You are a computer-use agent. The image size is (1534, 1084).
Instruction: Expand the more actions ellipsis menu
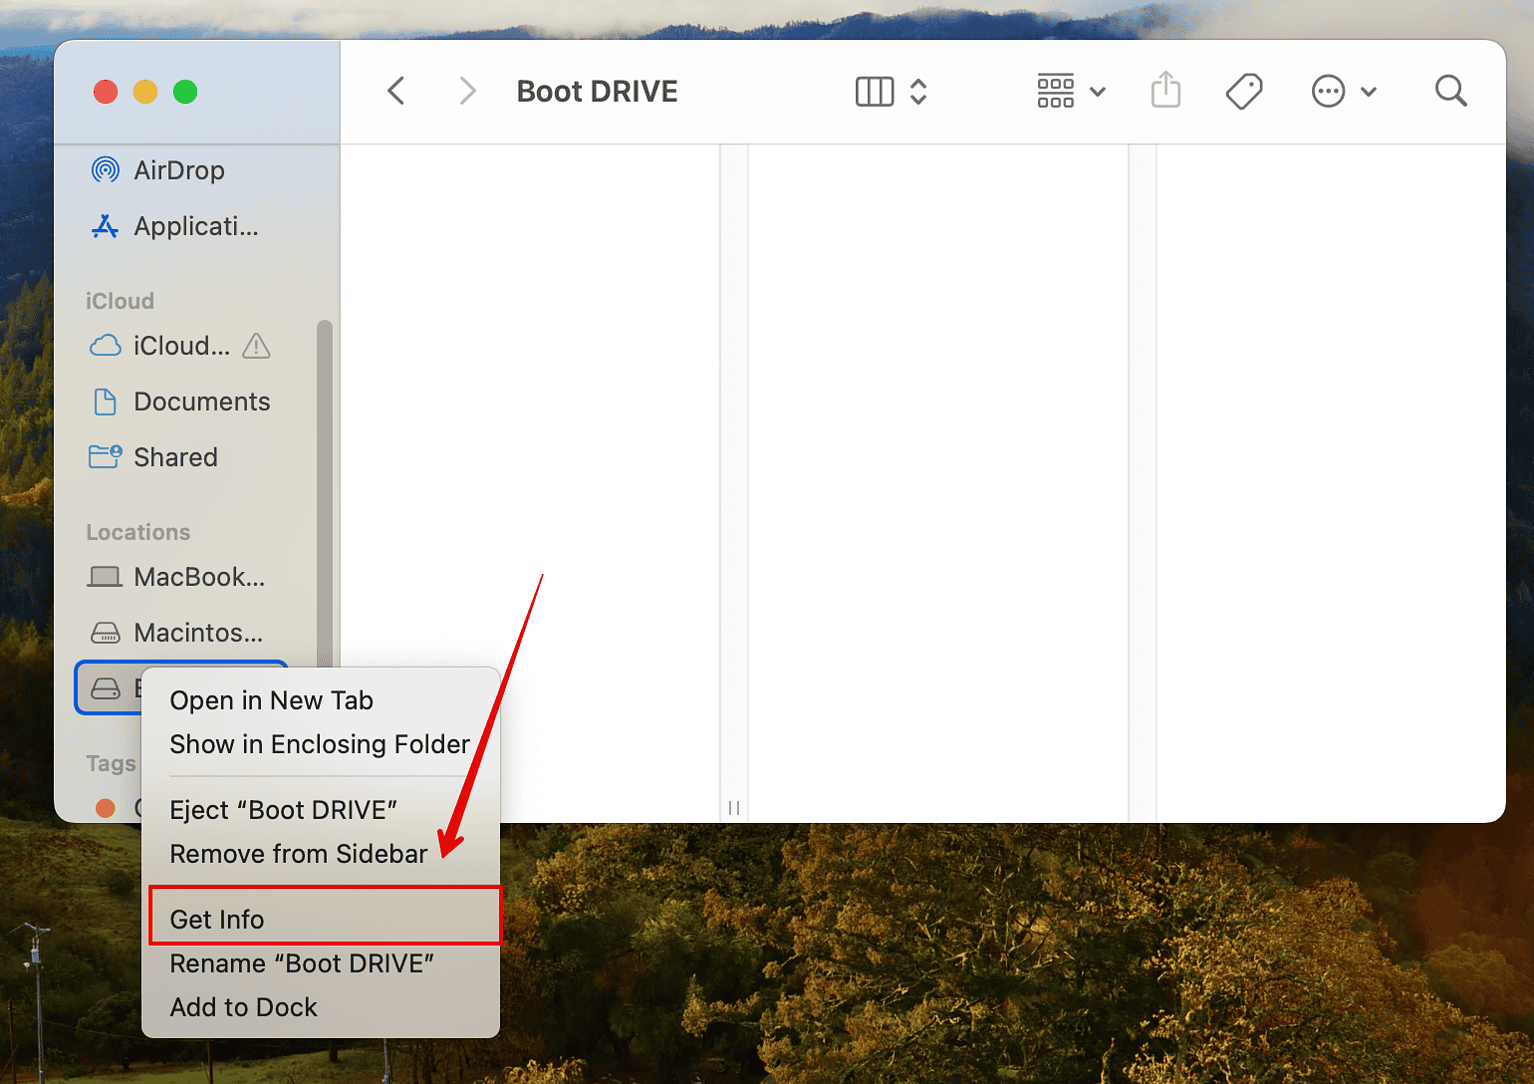[x=1328, y=90]
